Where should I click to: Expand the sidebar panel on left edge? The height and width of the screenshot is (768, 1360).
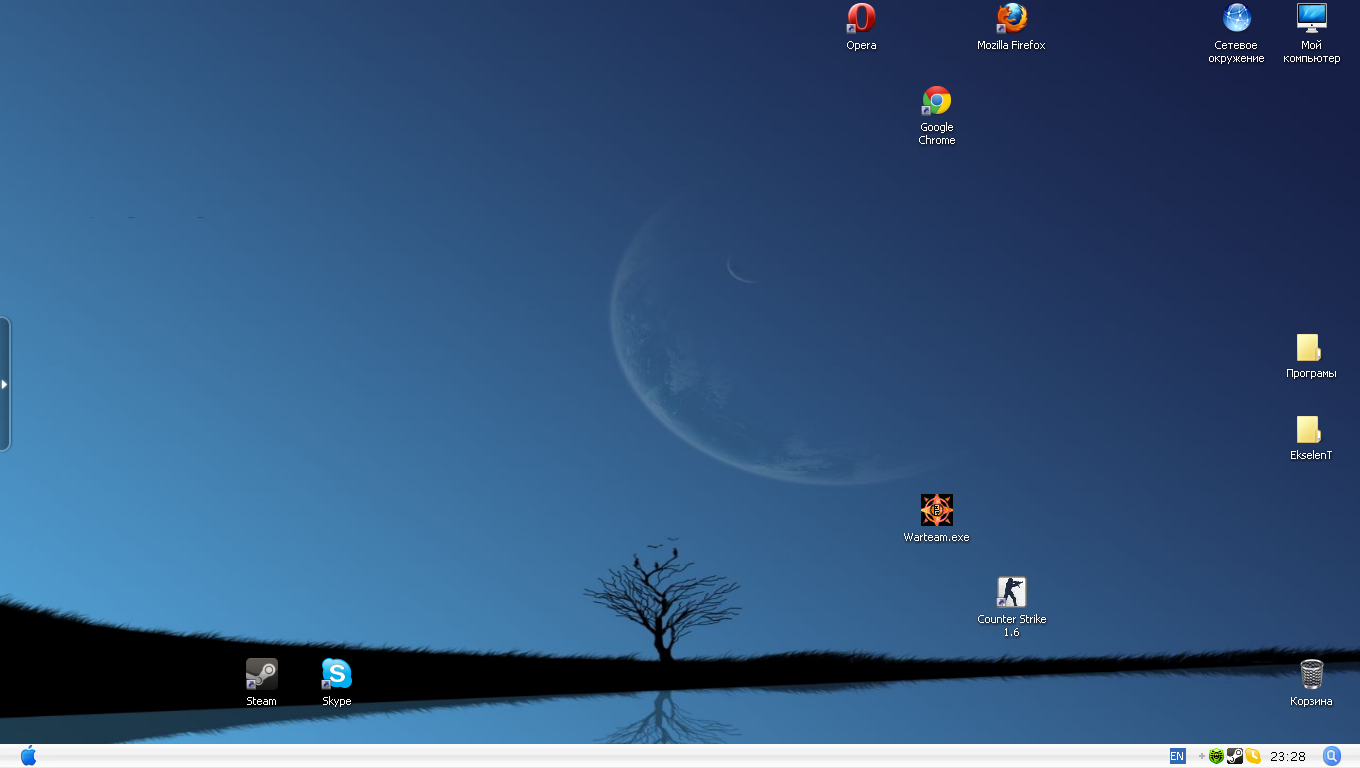(5, 384)
